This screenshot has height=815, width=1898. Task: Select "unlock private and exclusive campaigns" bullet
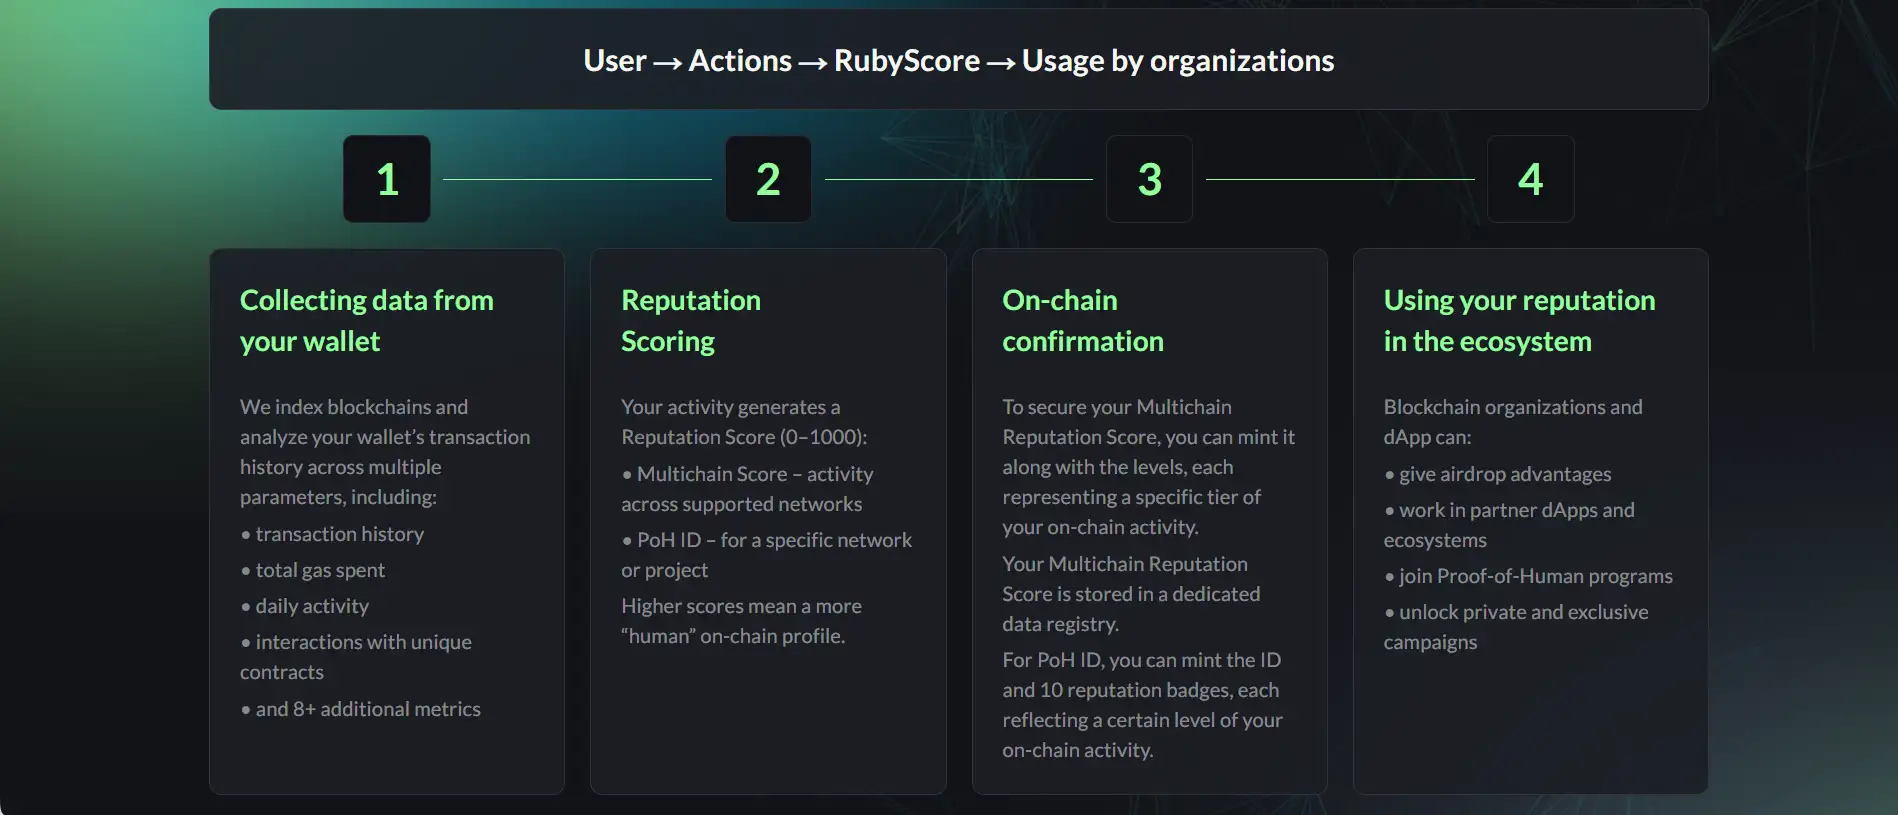tap(1522, 612)
